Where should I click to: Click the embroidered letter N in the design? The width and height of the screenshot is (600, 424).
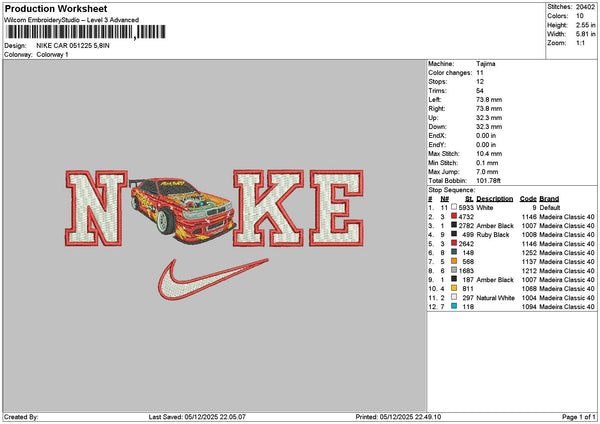pos(96,208)
